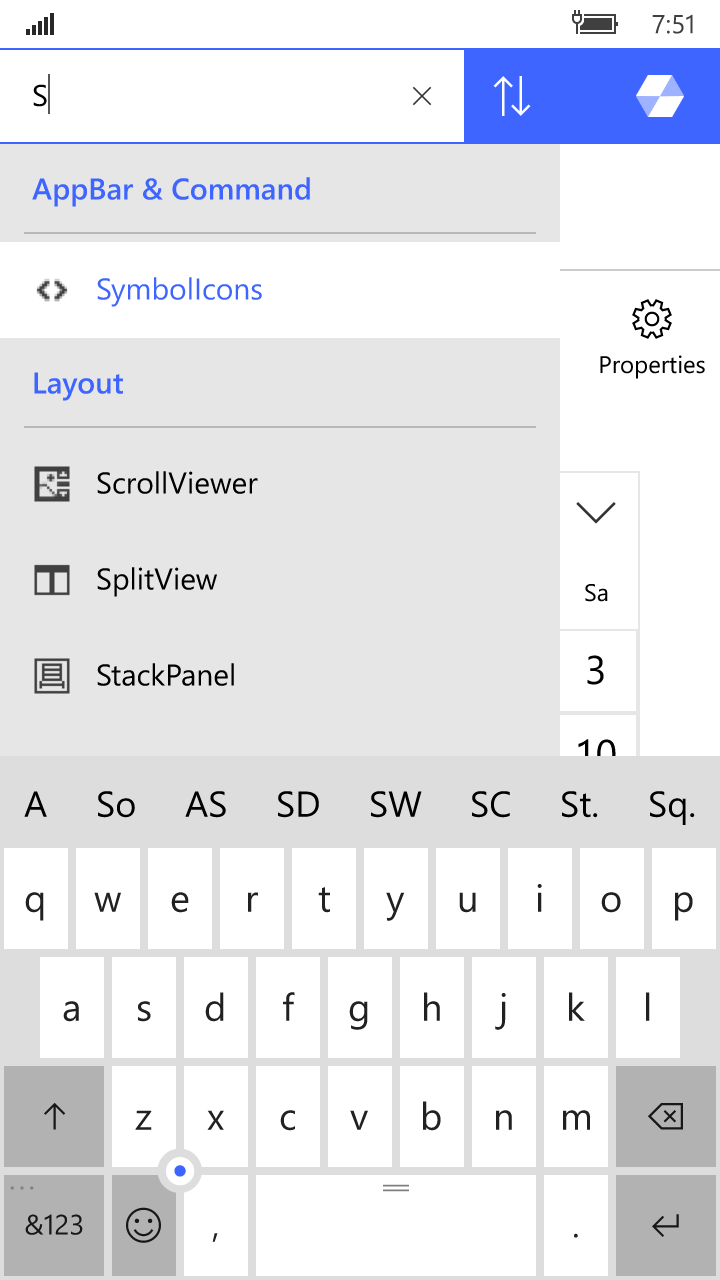
Task: Open the Properties gear icon
Action: (x=652, y=320)
